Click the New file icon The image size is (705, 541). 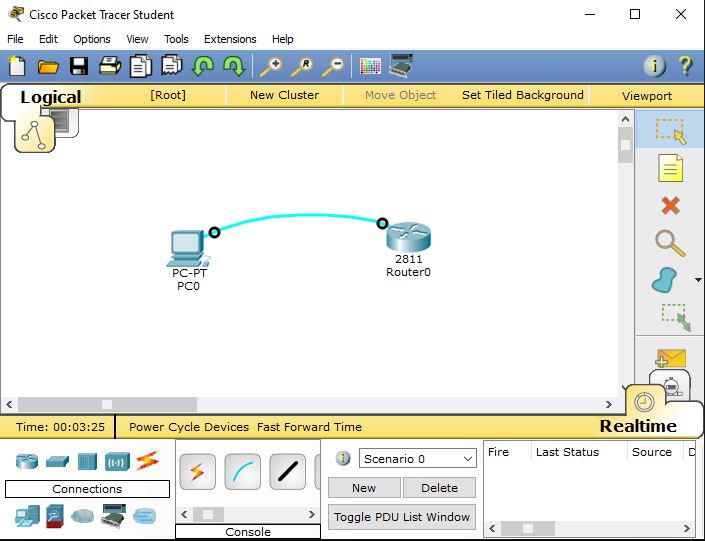tap(17, 66)
